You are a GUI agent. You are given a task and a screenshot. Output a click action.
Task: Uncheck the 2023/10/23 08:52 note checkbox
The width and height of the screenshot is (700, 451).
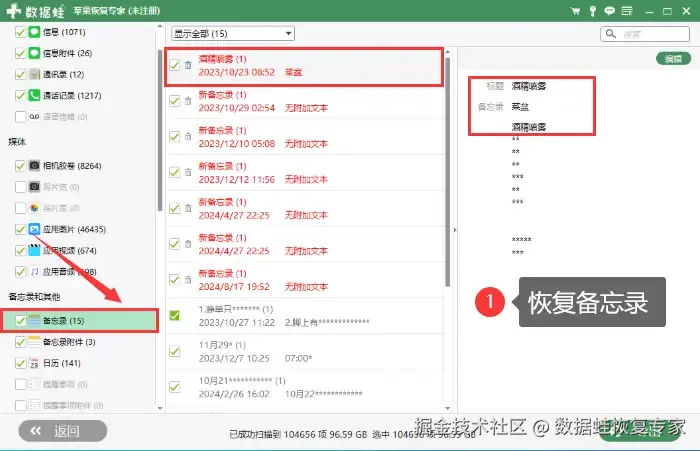point(175,65)
